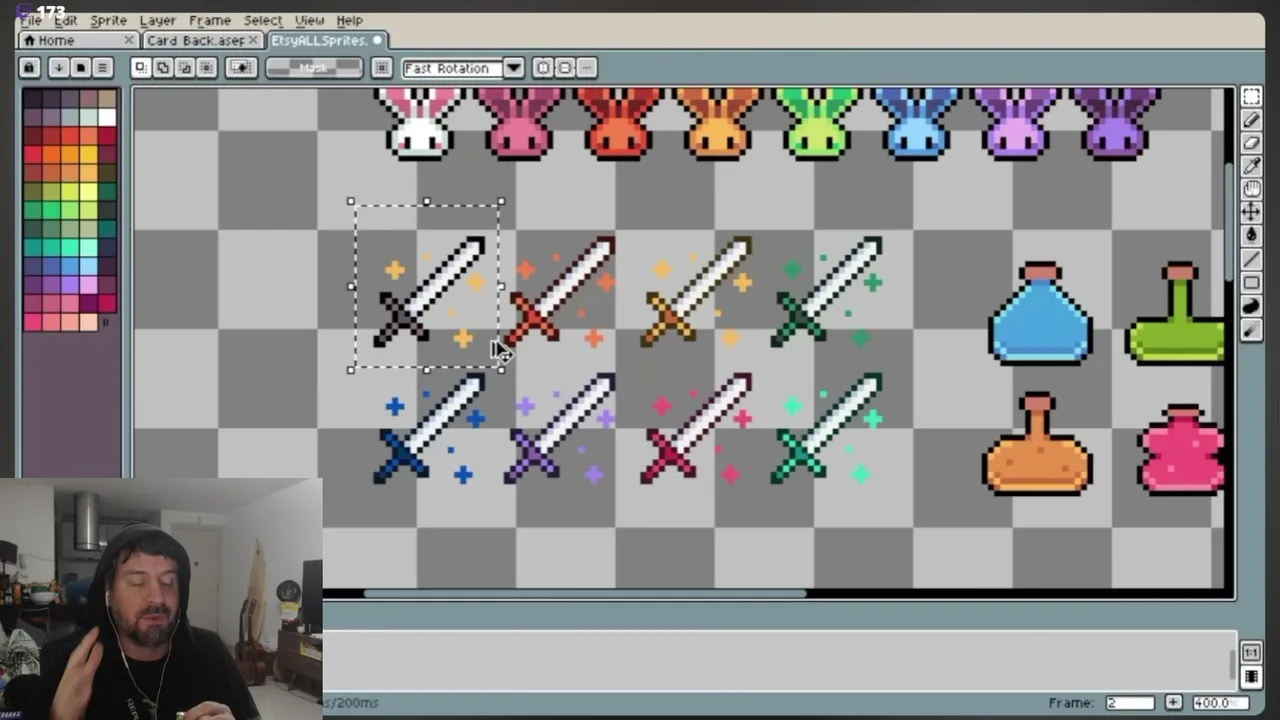This screenshot has width=1280, height=720.
Task: Open the Fast Rotation algorithm dropdown
Action: [513, 68]
